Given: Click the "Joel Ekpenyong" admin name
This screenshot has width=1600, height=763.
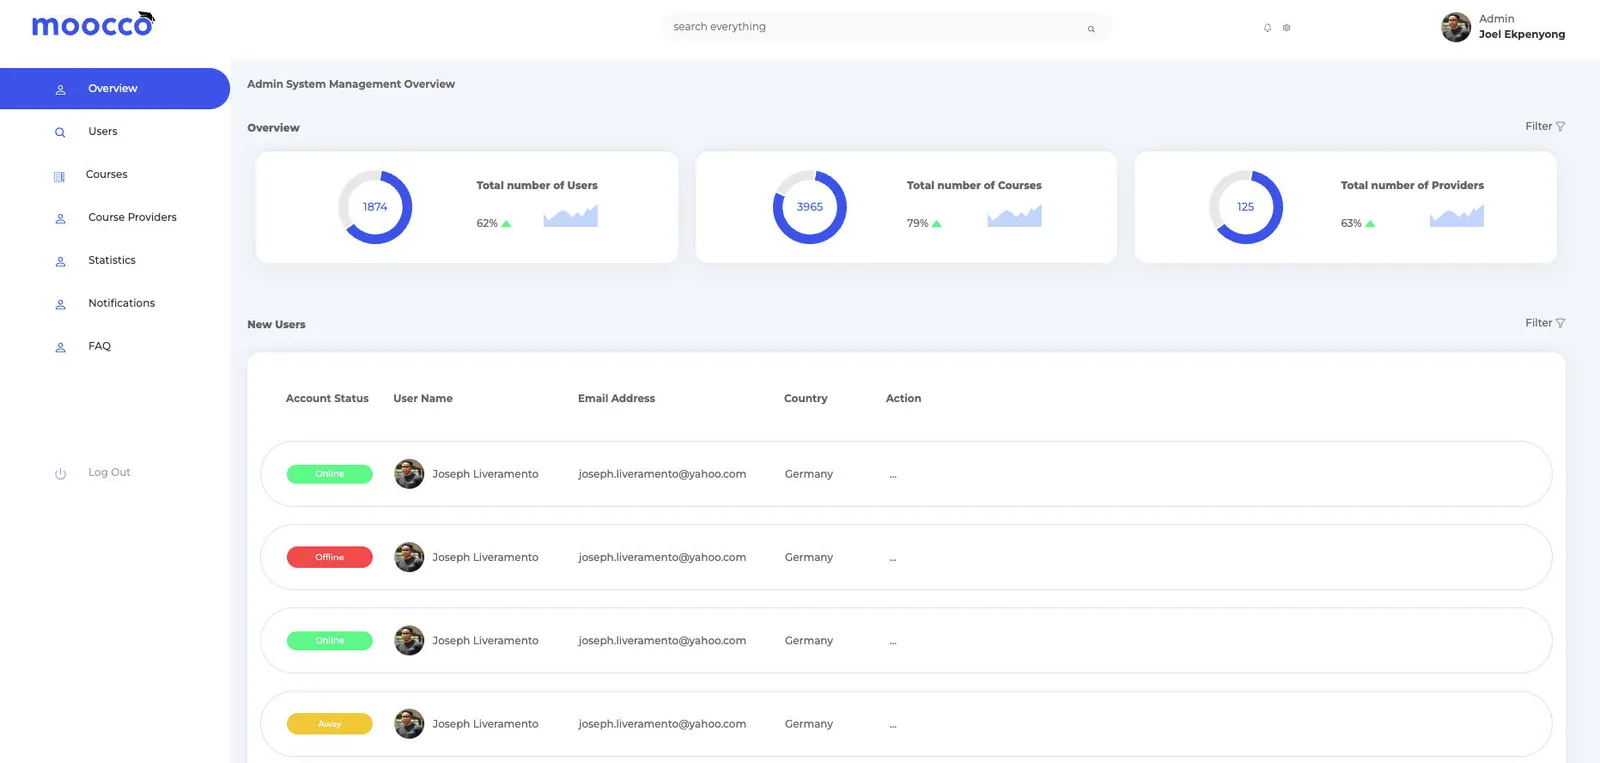Looking at the screenshot, I should click(1522, 34).
